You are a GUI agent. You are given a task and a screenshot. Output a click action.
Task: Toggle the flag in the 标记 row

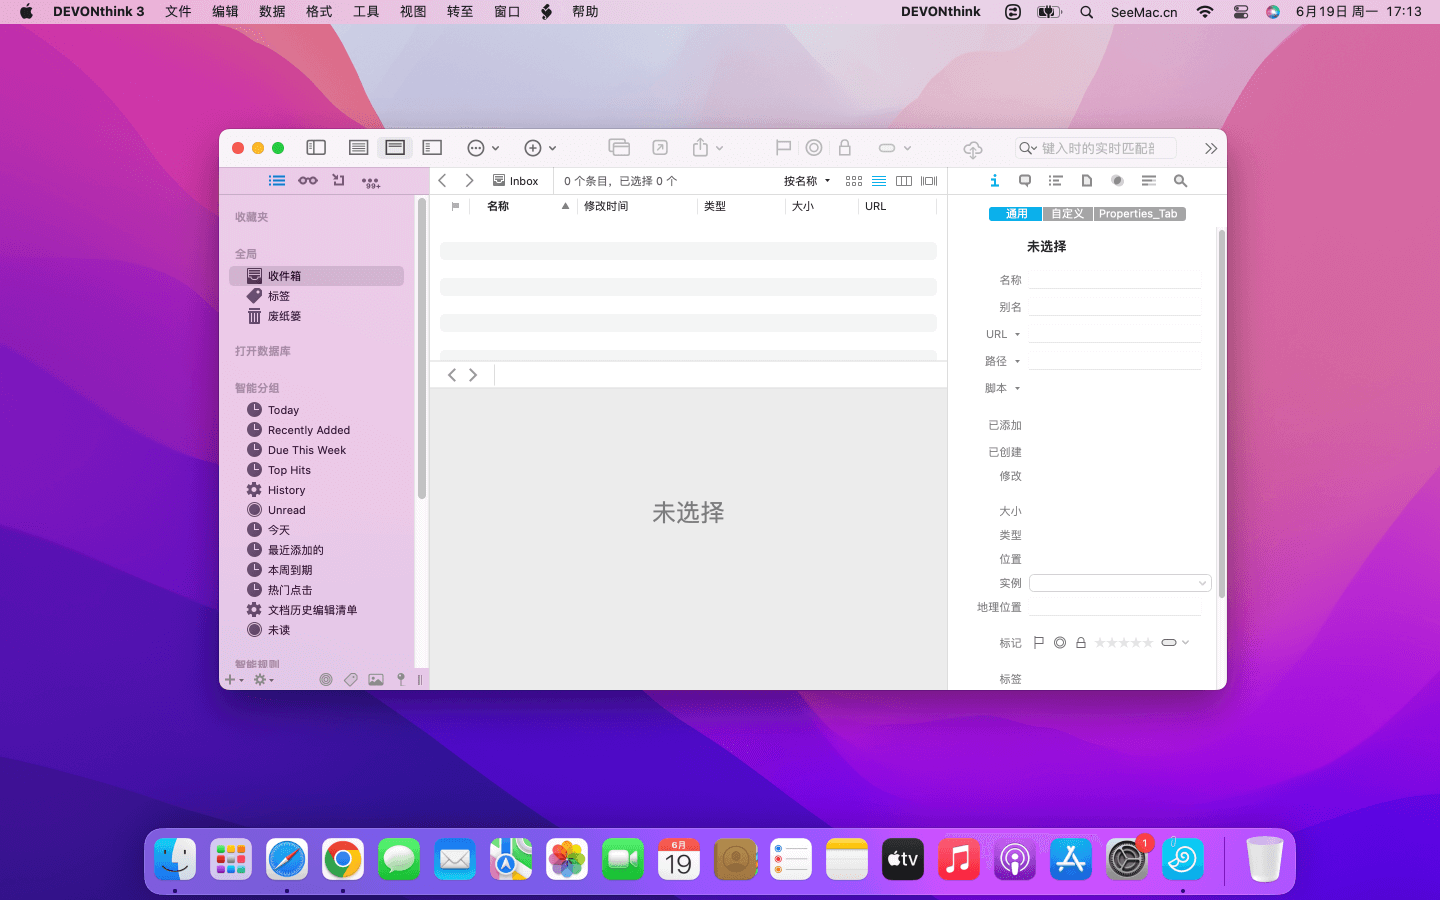pos(1039,643)
